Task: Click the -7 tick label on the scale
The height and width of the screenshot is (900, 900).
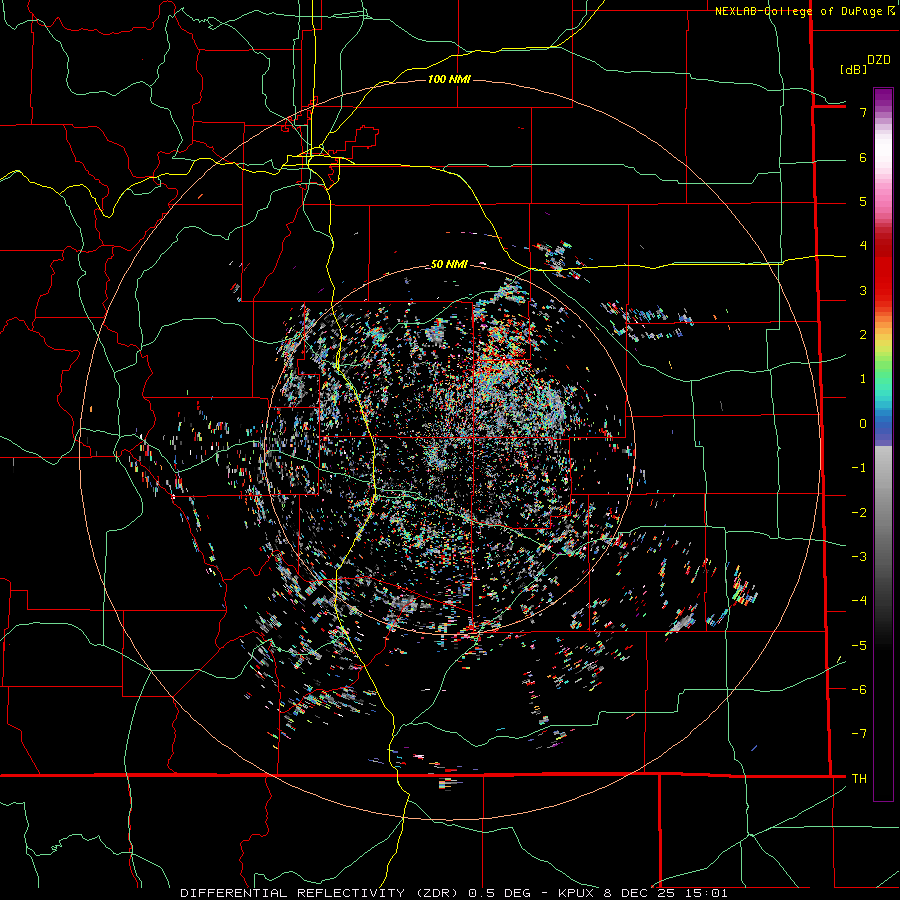Action: point(859,734)
